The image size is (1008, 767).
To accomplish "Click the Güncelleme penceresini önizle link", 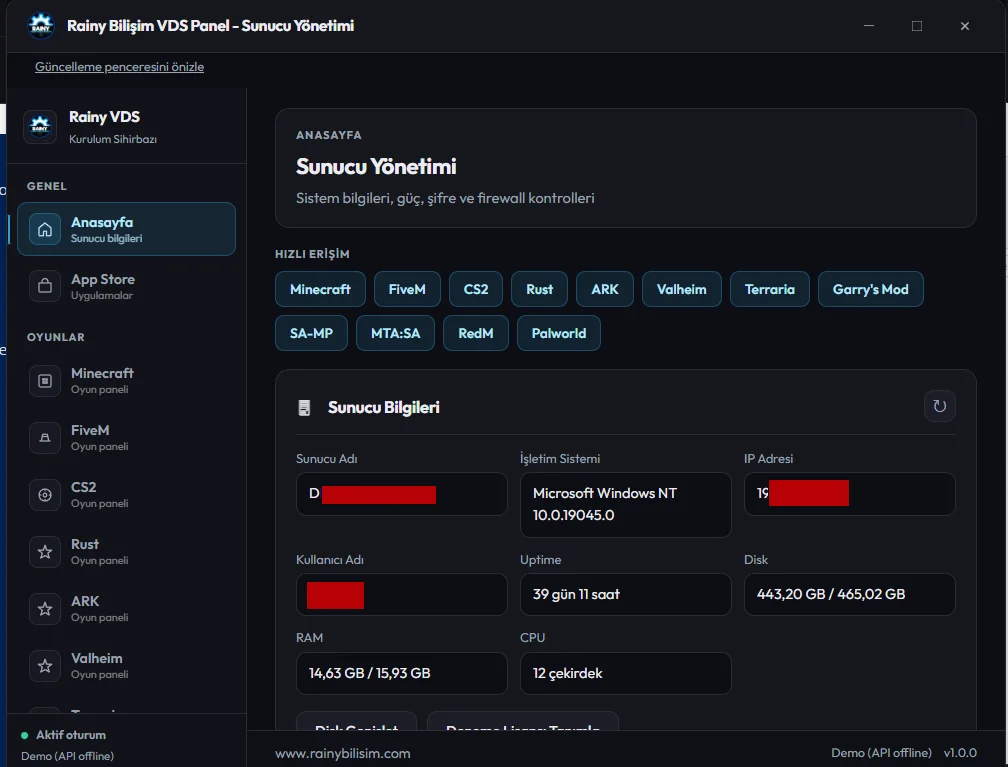I will 120,67.
